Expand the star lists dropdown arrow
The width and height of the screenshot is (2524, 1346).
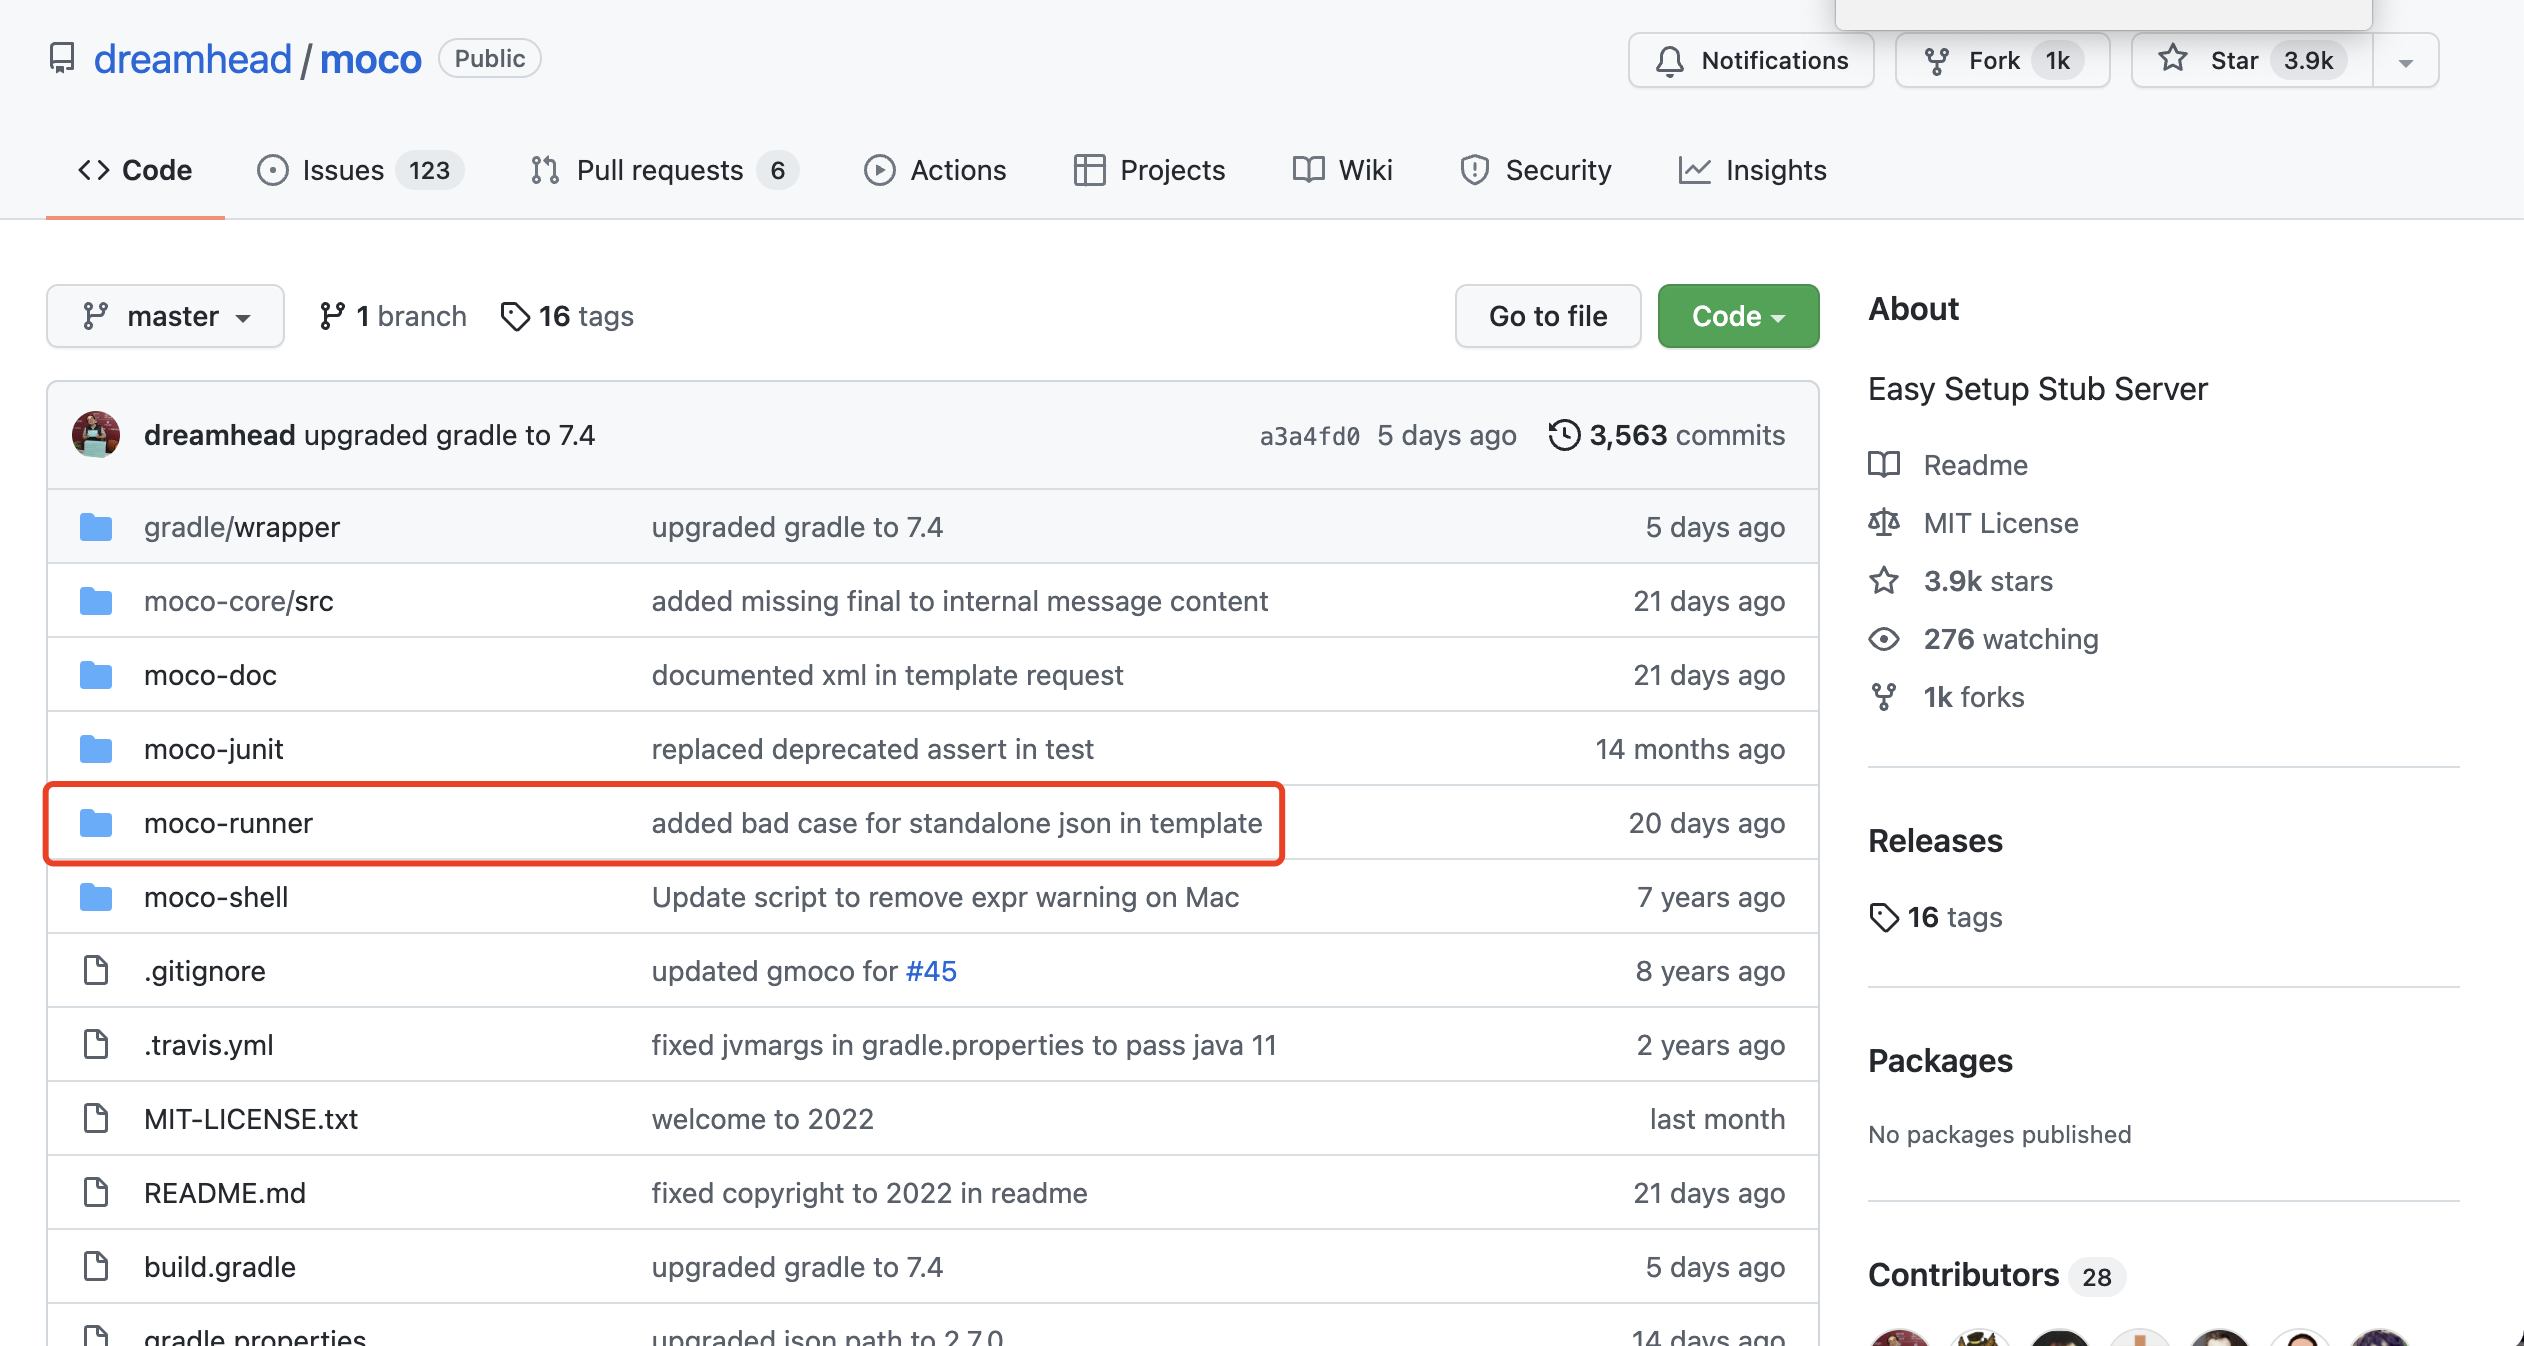click(x=2406, y=61)
